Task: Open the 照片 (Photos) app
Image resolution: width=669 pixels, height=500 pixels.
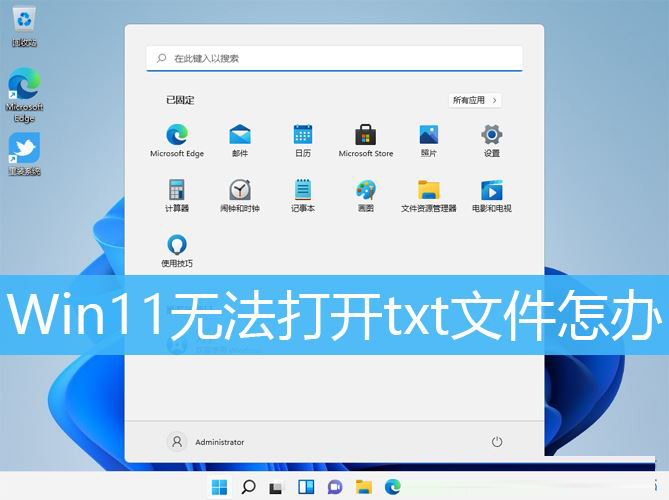Action: click(428, 140)
